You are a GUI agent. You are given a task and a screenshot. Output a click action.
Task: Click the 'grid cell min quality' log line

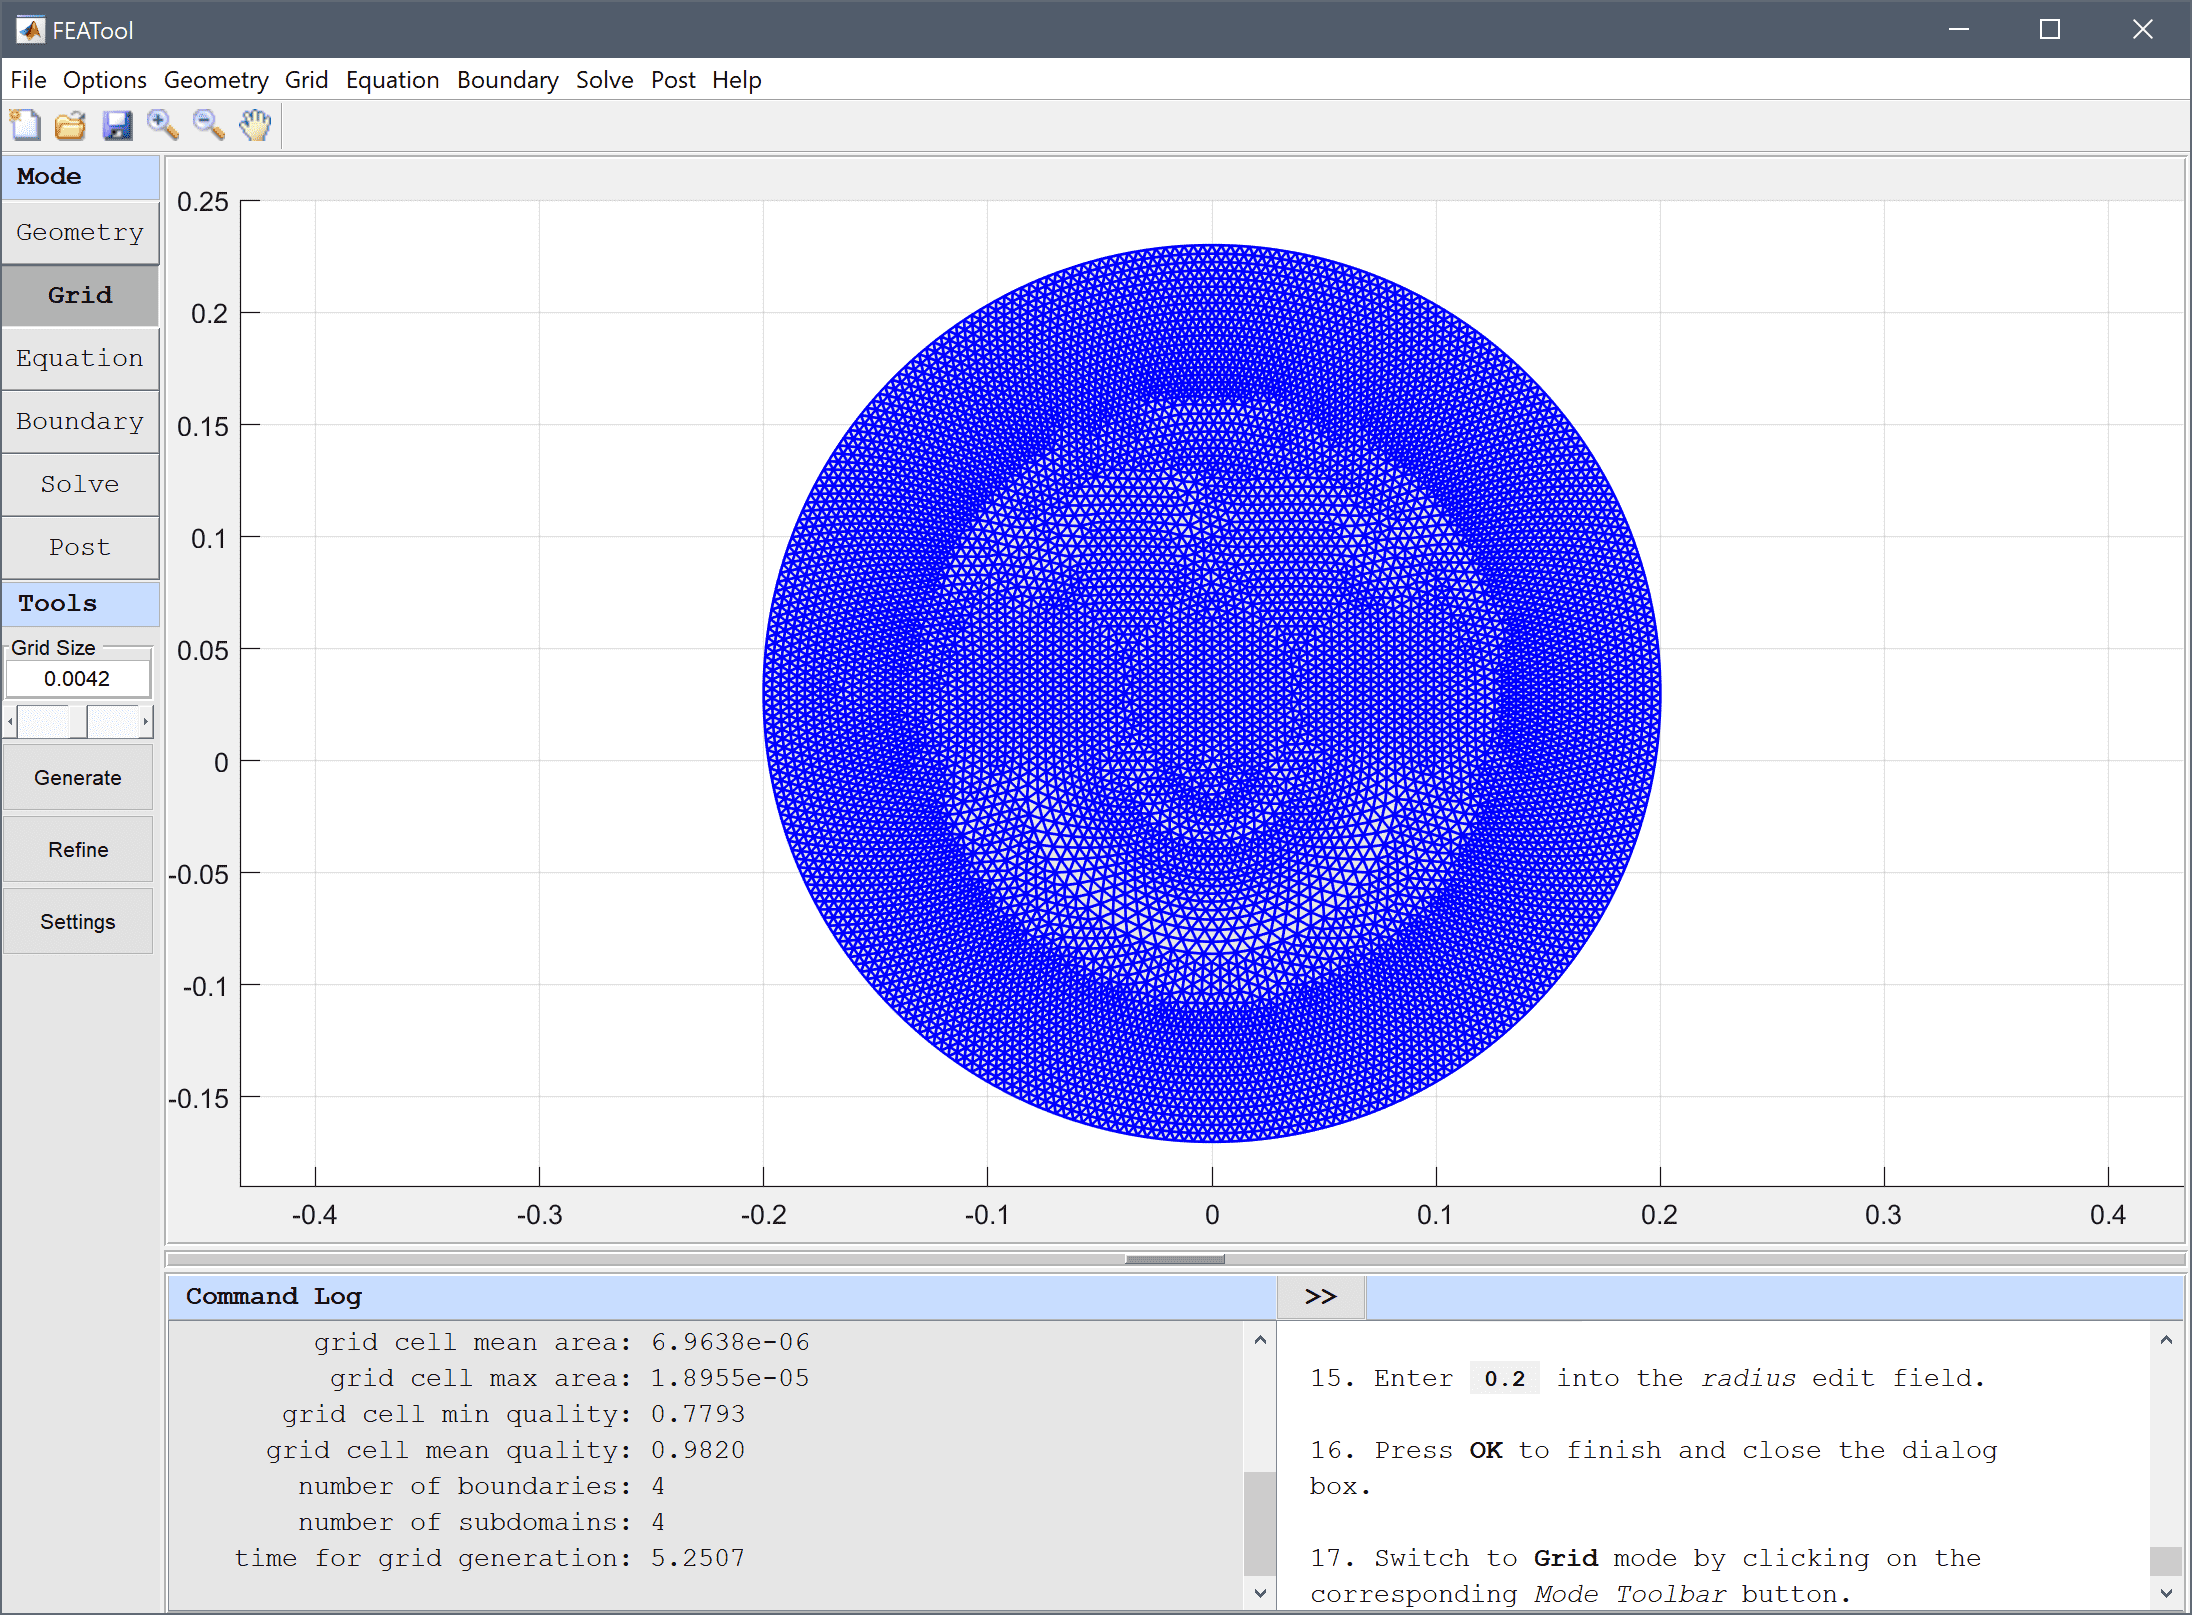pos(513,1415)
